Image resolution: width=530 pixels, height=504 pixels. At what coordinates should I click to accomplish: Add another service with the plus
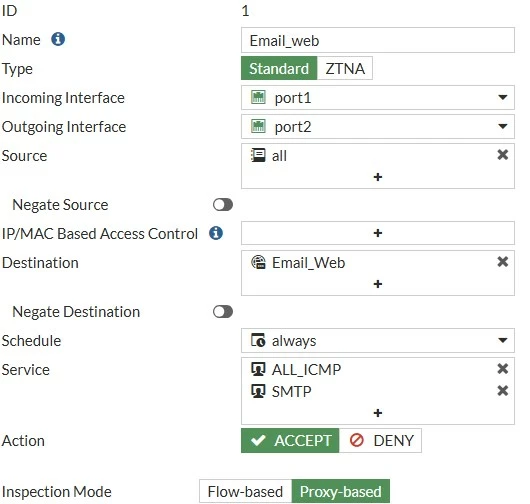pyautogui.click(x=378, y=413)
